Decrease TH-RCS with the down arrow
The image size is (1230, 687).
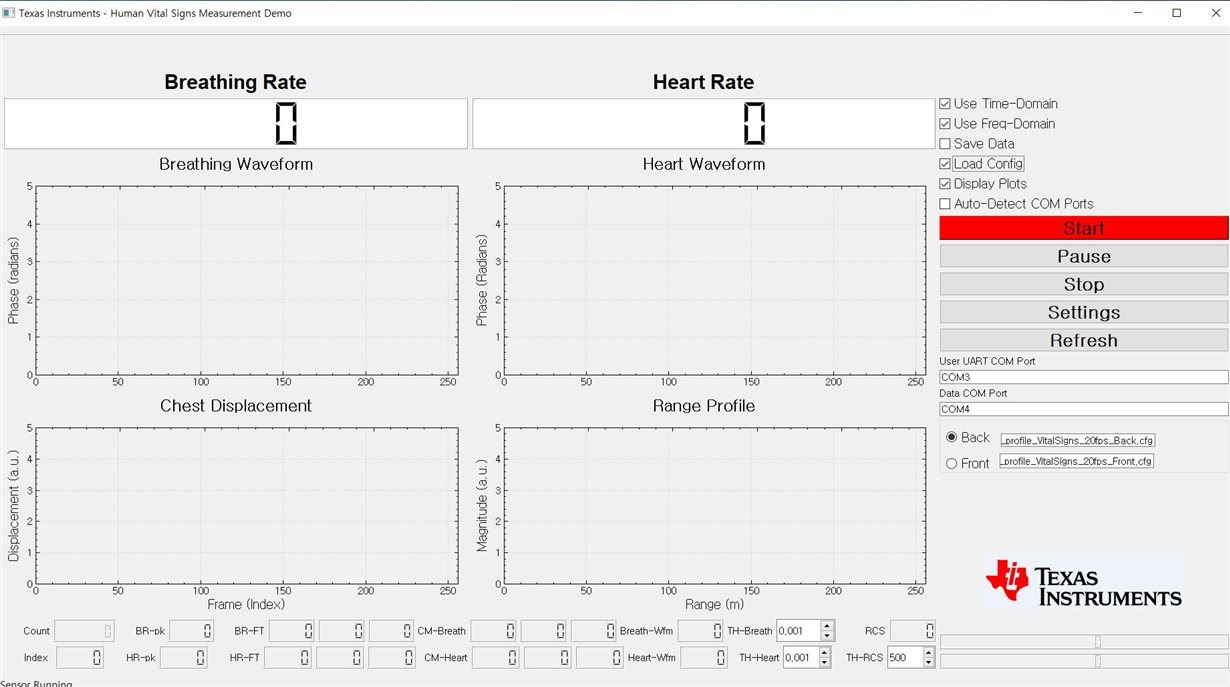(929, 662)
